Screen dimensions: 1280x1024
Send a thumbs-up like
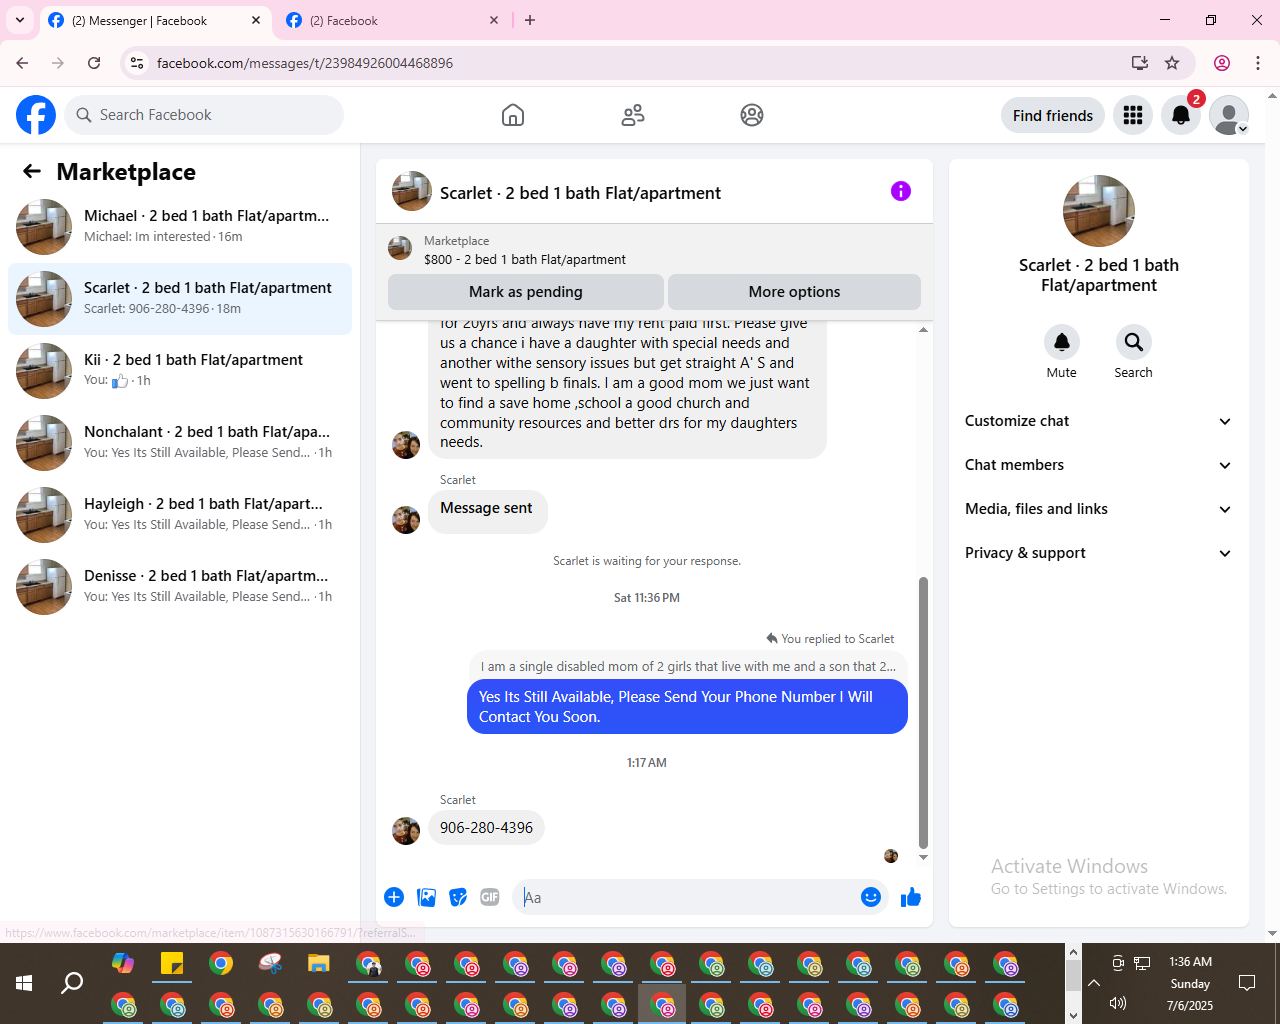pos(911,897)
